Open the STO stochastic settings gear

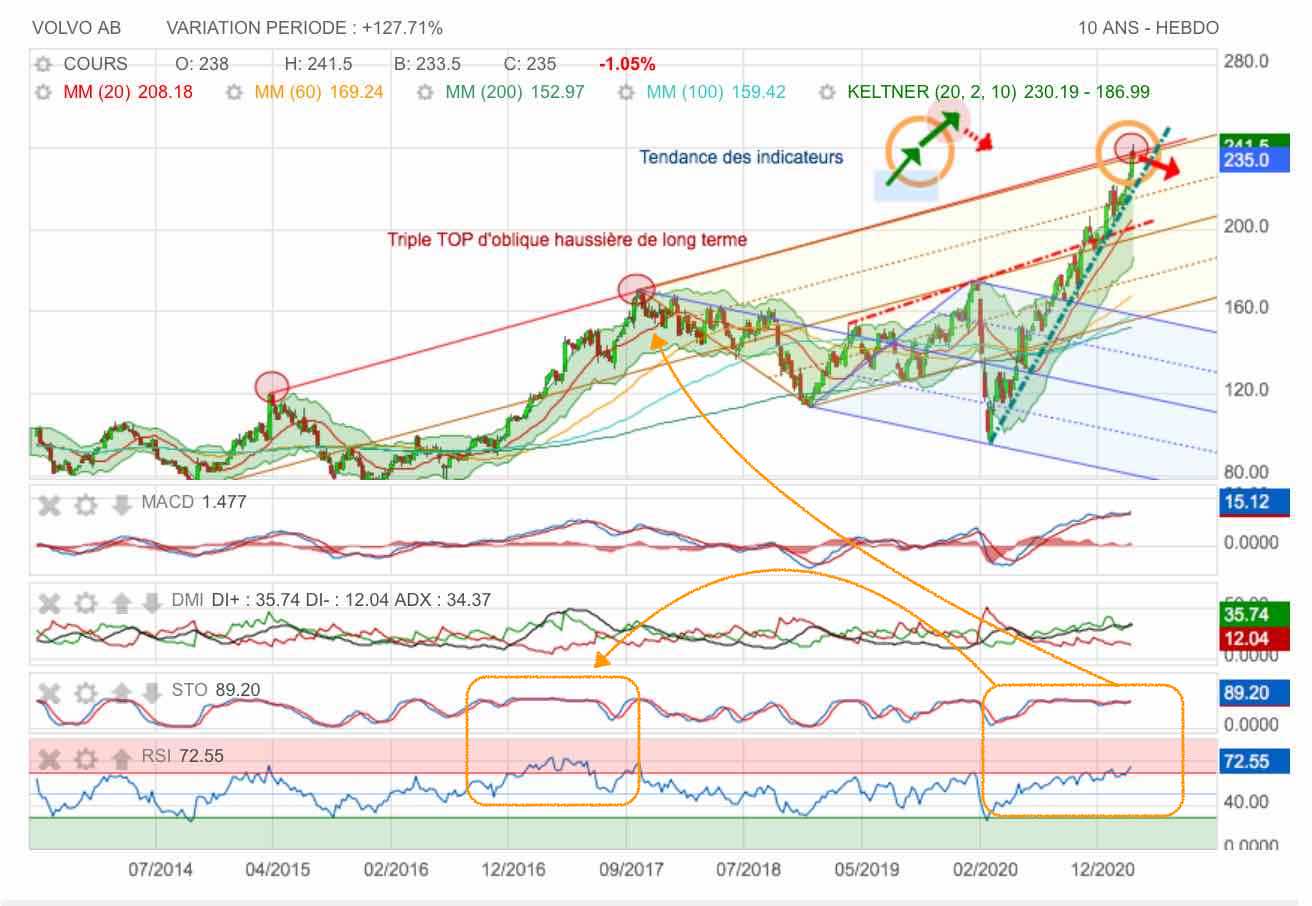coord(85,691)
